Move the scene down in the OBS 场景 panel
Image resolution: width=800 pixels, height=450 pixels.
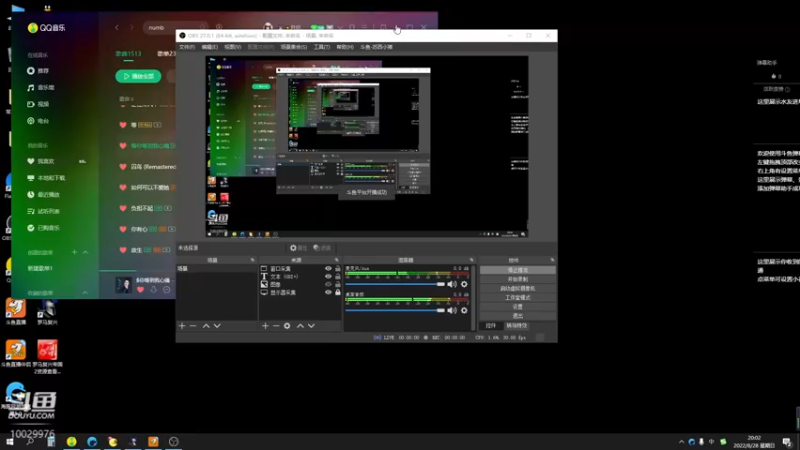pyautogui.click(x=217, y=326)
